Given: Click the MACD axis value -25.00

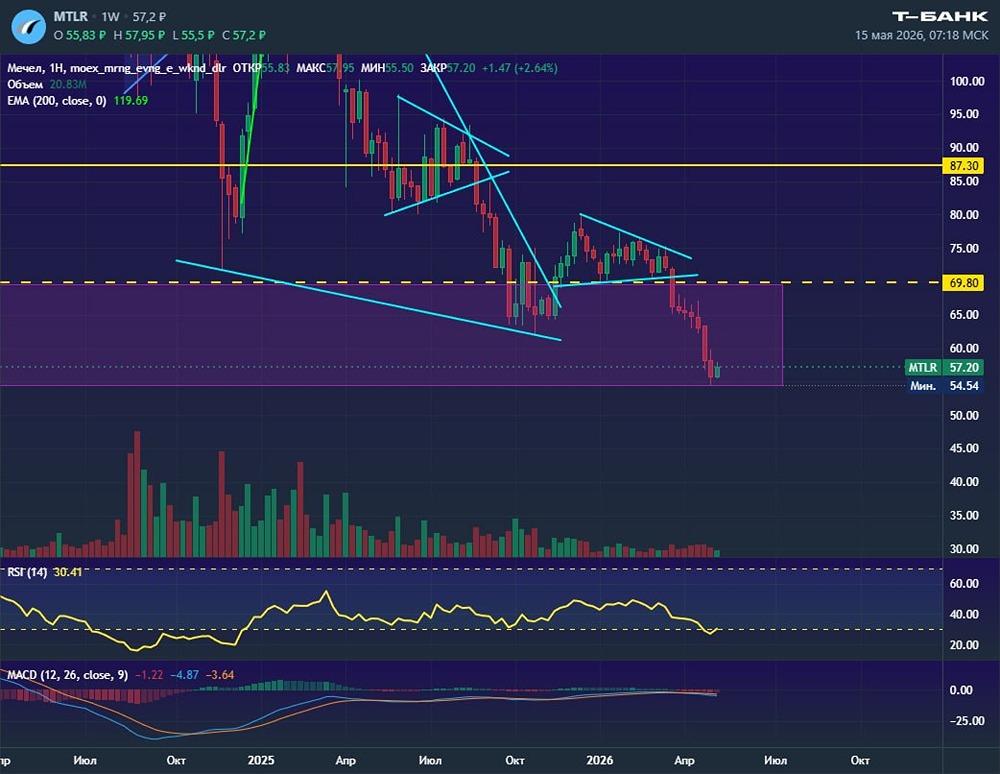Looking at the screenshot, I should tap(966, 720).
